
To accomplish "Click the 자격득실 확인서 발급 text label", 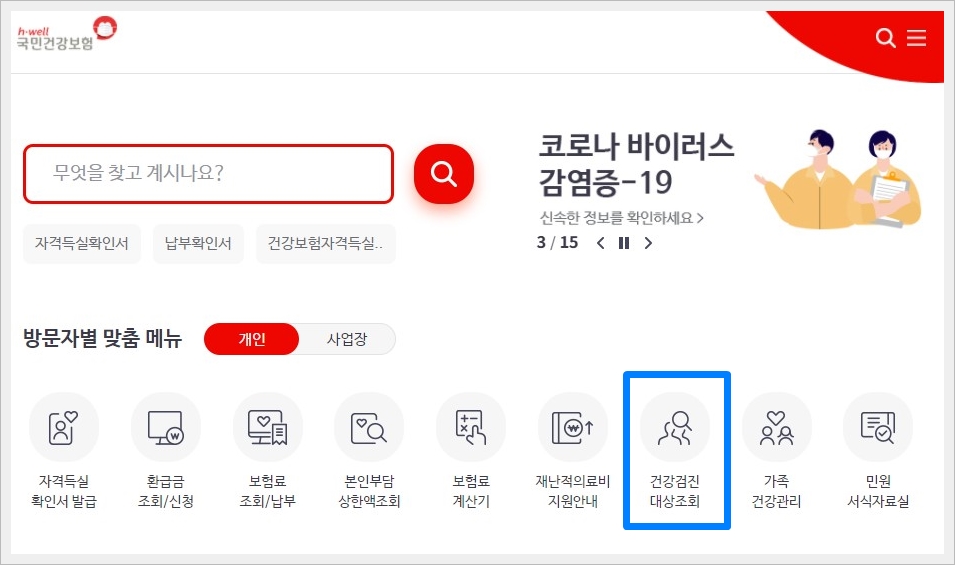I will click(63, 491).
